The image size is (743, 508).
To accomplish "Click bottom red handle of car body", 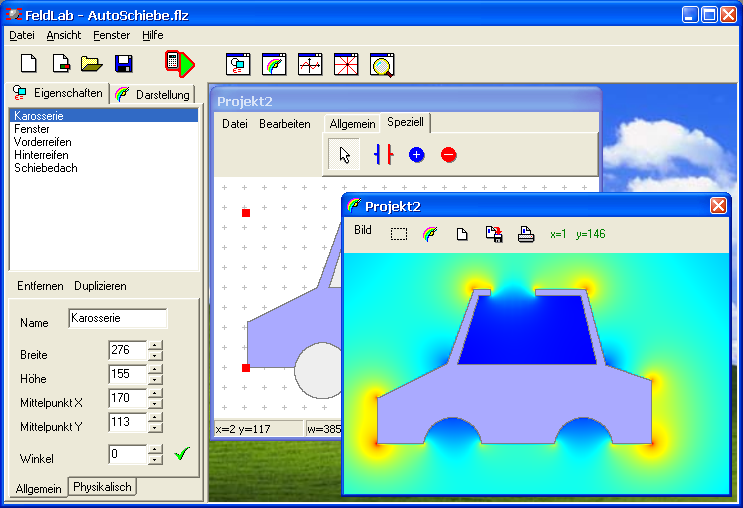I will pos(246,368).
